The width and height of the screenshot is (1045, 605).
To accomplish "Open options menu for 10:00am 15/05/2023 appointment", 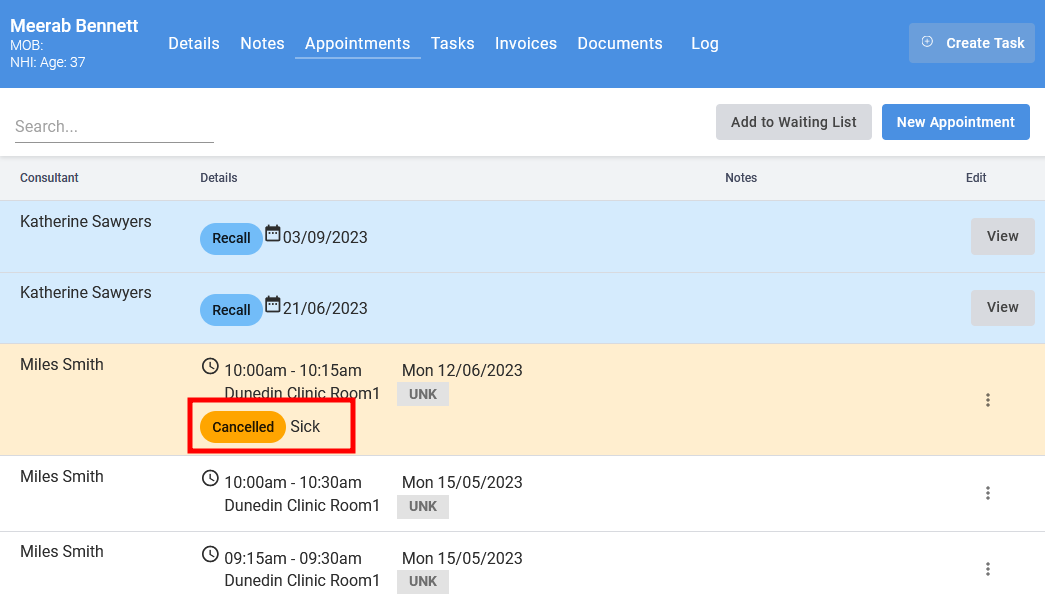I will tap(987, 493).
